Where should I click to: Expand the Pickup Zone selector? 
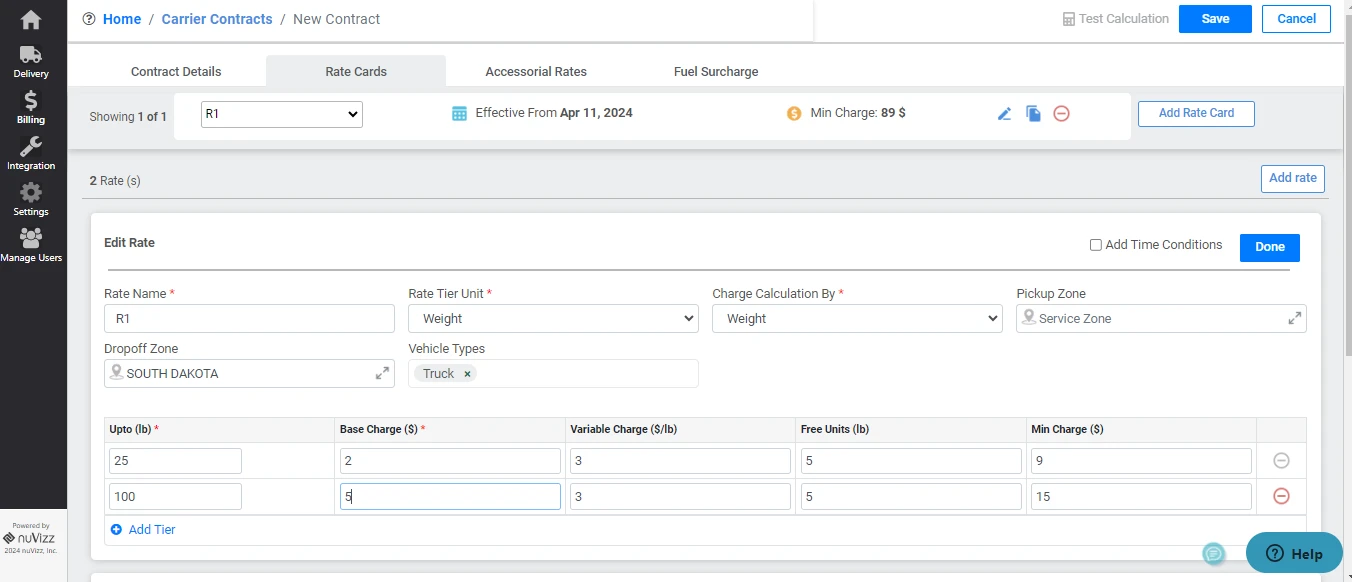(x=1294, y=318)
